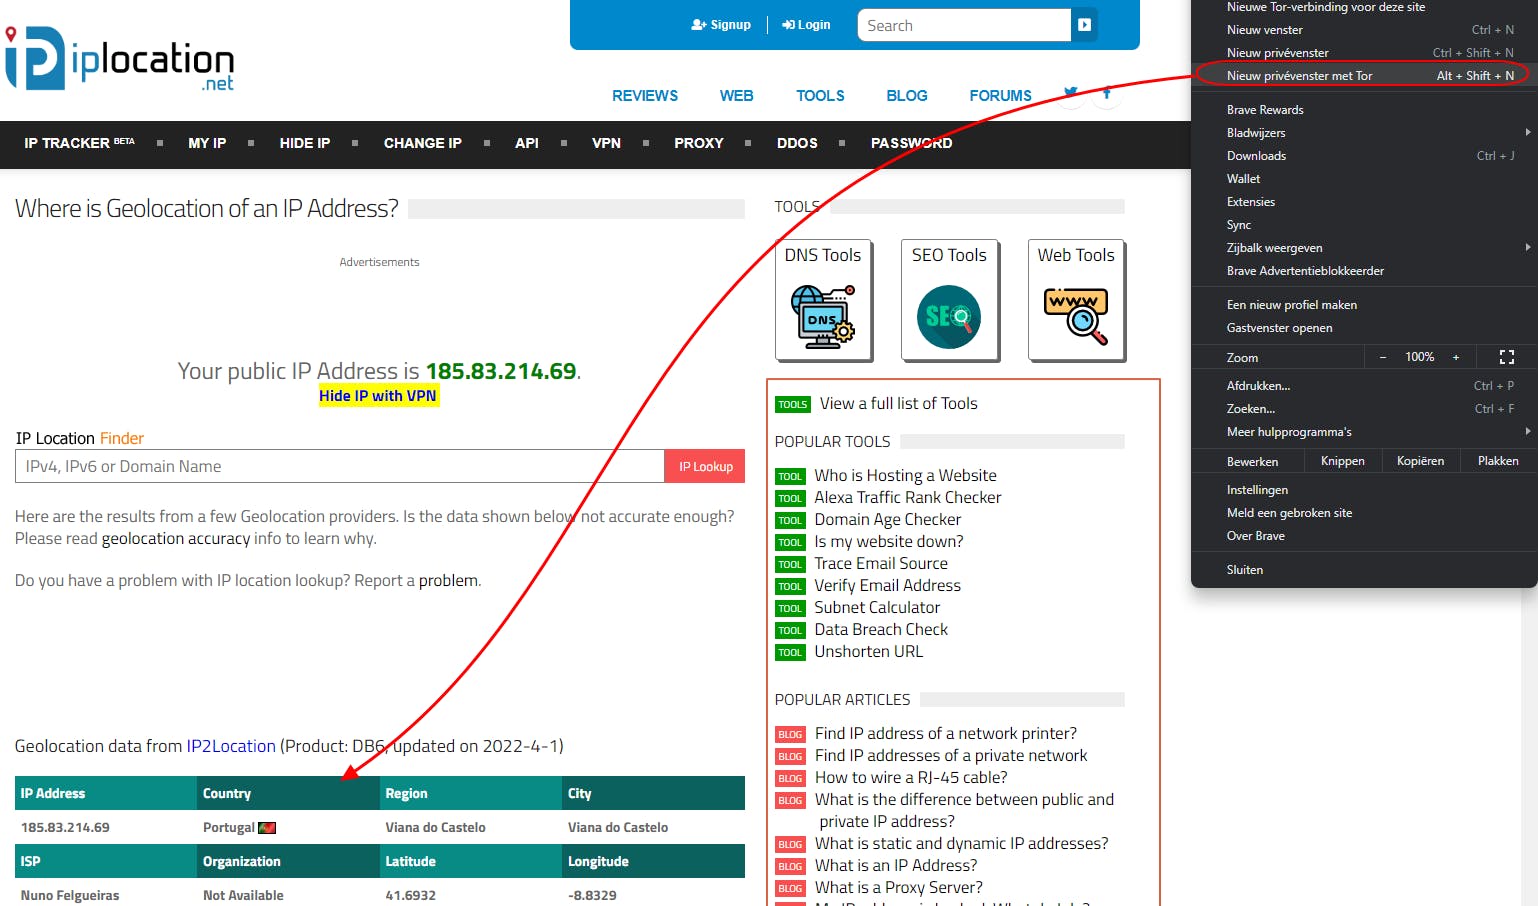Screen dimensions: 1538x906
Task: Decrease zoom with the minus button
Action: (x=1383, y=357)
